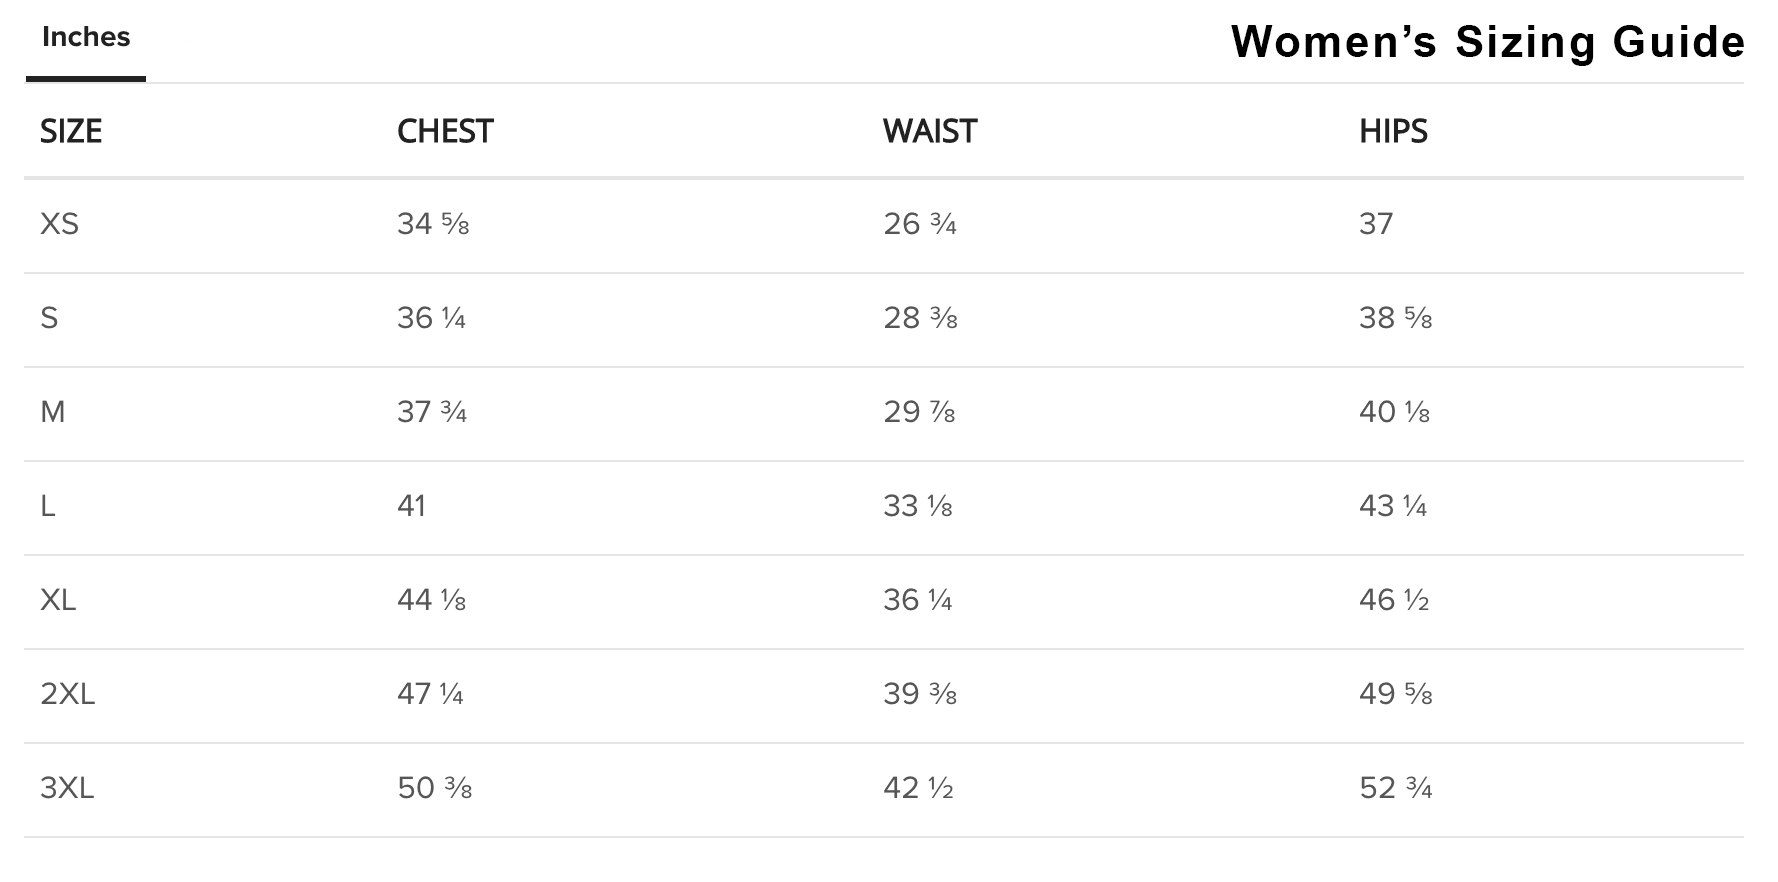Select the M size row label

click(52, 412)
